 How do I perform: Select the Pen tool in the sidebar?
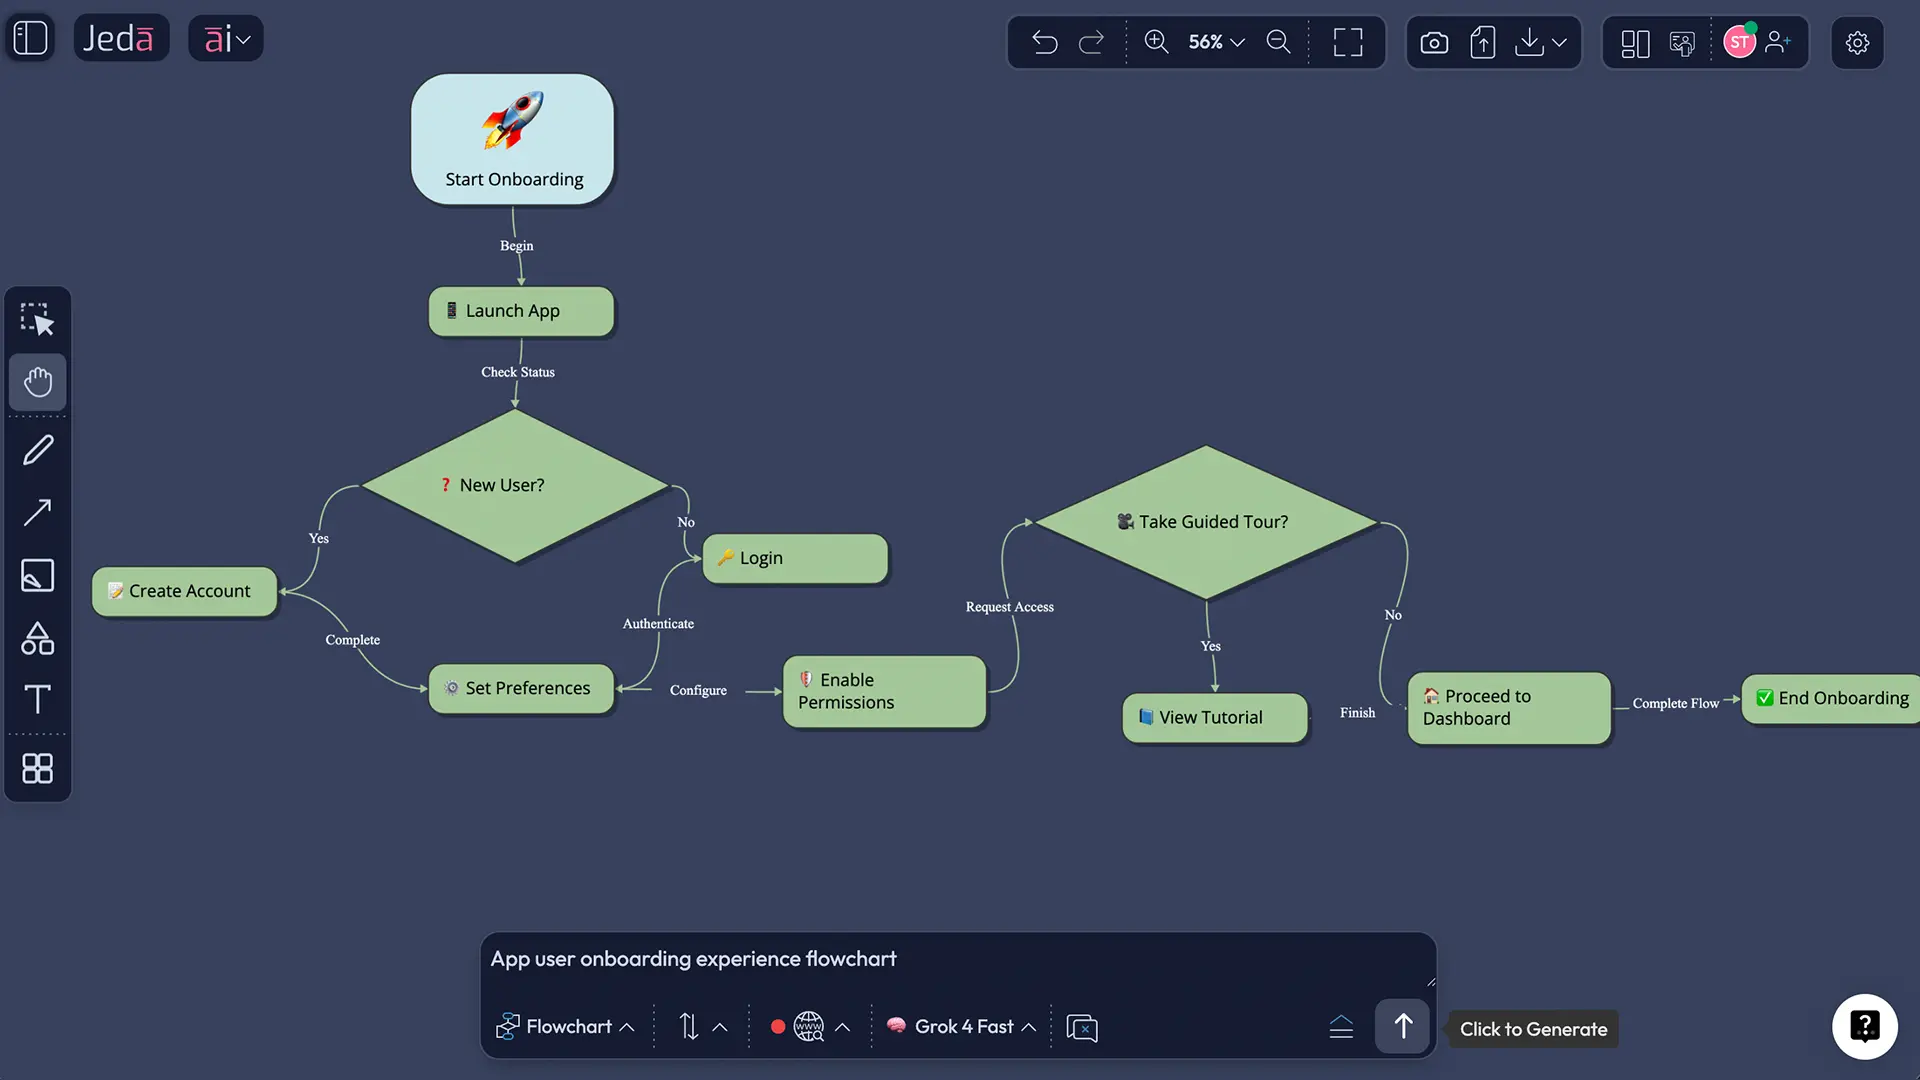[37, 448]
